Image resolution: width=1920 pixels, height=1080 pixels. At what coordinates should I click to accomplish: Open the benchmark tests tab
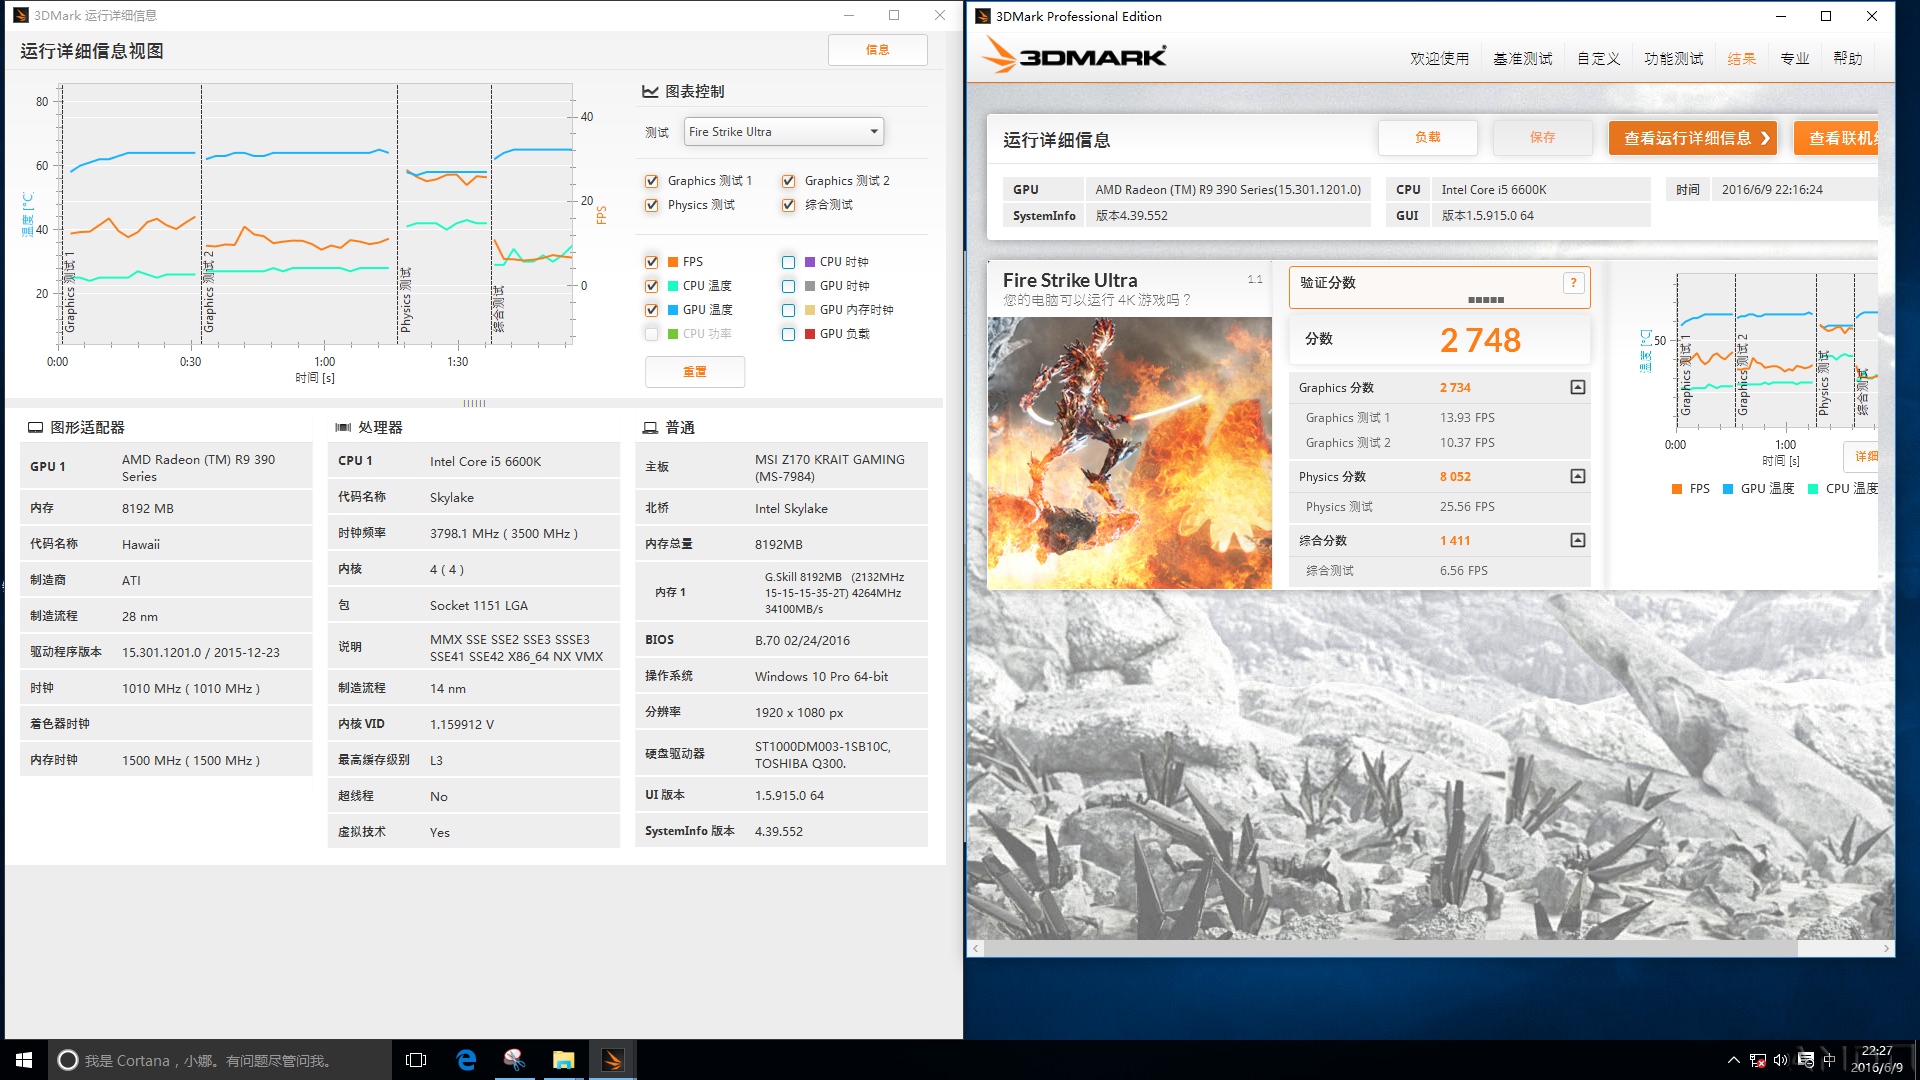tap(1522, 59)
